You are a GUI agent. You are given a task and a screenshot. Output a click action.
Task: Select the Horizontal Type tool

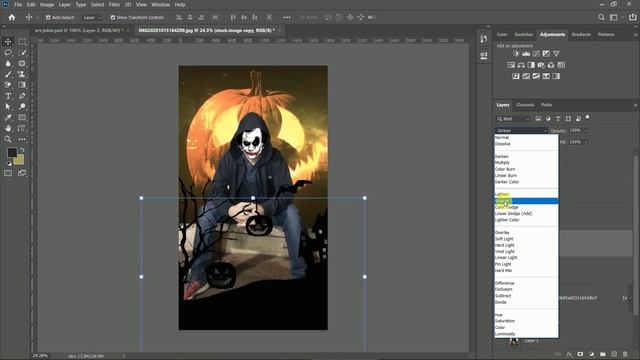coord(8,96)
